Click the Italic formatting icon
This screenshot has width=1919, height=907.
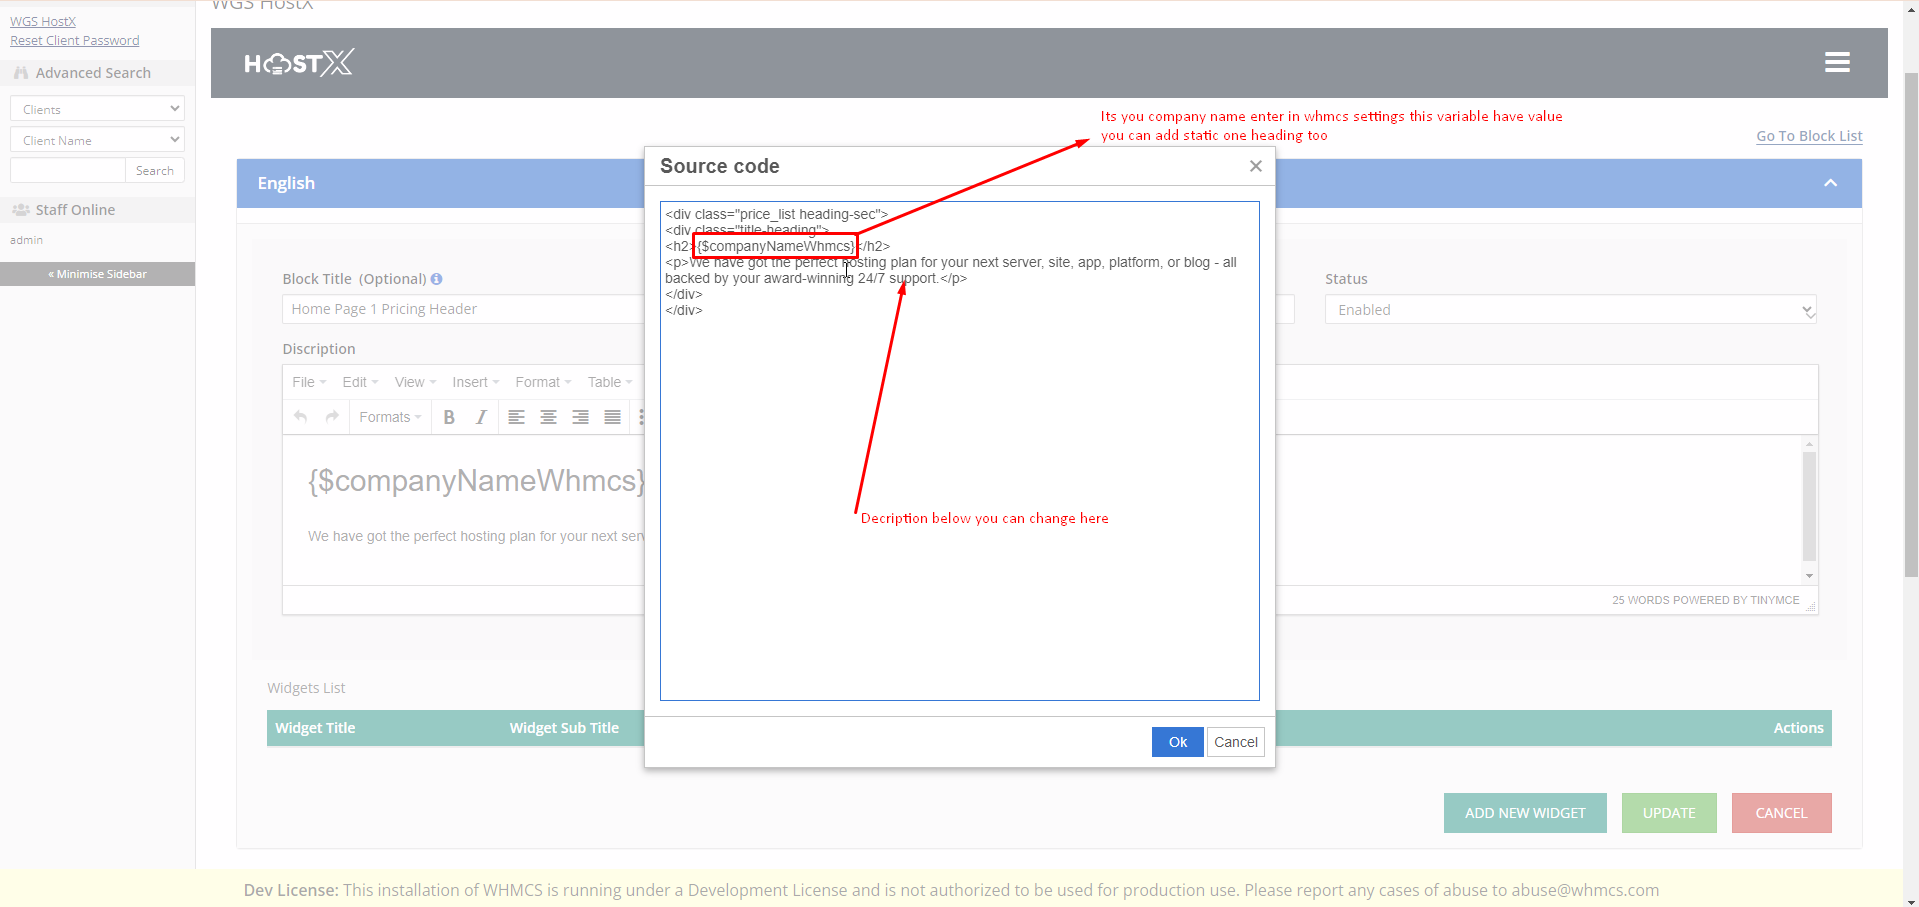point(481,417)
